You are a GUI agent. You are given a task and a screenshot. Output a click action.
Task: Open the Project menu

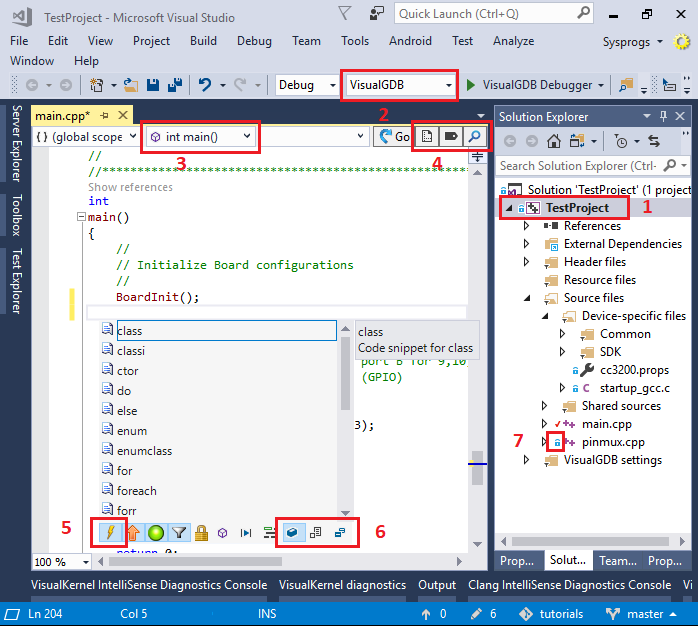pos(151,41)
